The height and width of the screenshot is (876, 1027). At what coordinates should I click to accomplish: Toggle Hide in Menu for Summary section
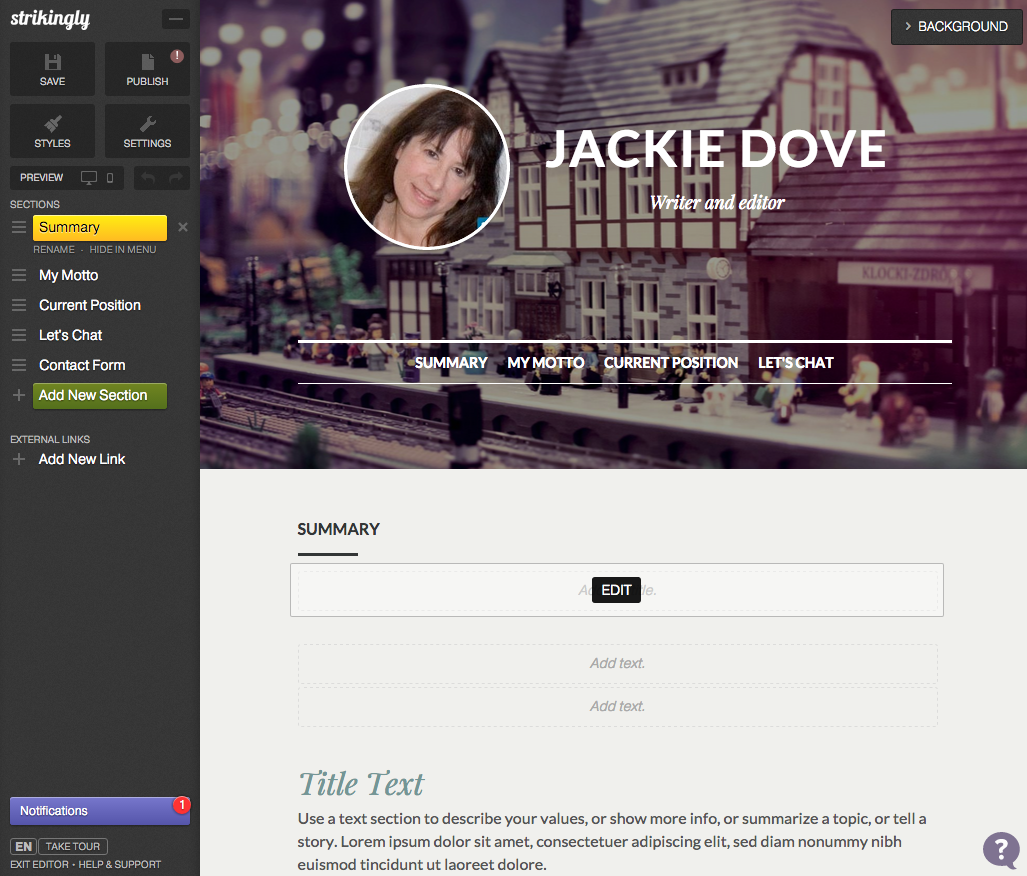click(123, 249)
